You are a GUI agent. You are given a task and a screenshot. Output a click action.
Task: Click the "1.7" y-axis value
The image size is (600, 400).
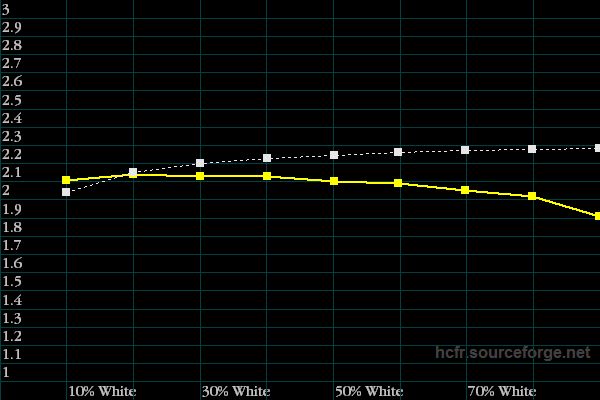click(x=12, y=245)
